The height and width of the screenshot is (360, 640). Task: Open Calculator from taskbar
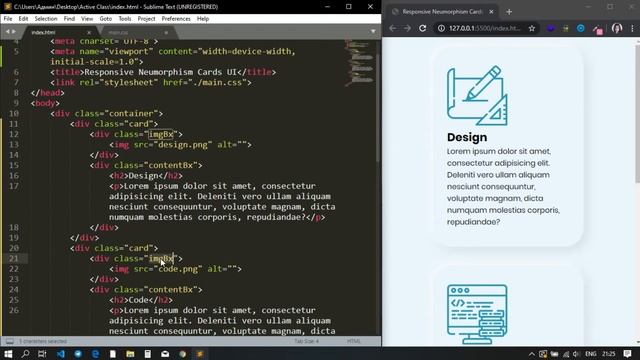coord(148,354)
